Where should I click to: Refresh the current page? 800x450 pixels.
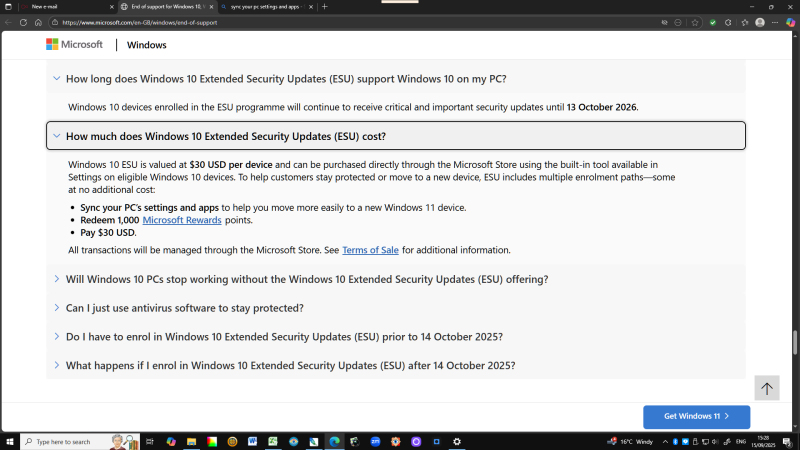coord(23,21)
